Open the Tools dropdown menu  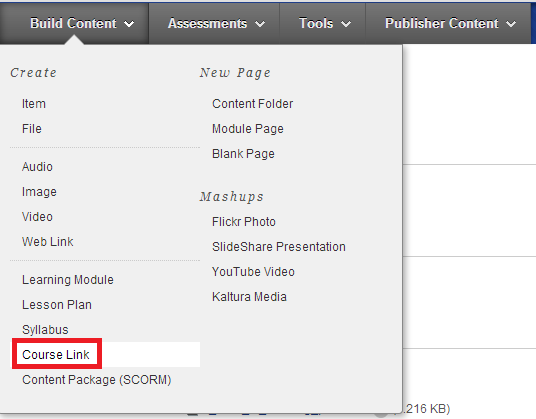(x=325, y=24)
